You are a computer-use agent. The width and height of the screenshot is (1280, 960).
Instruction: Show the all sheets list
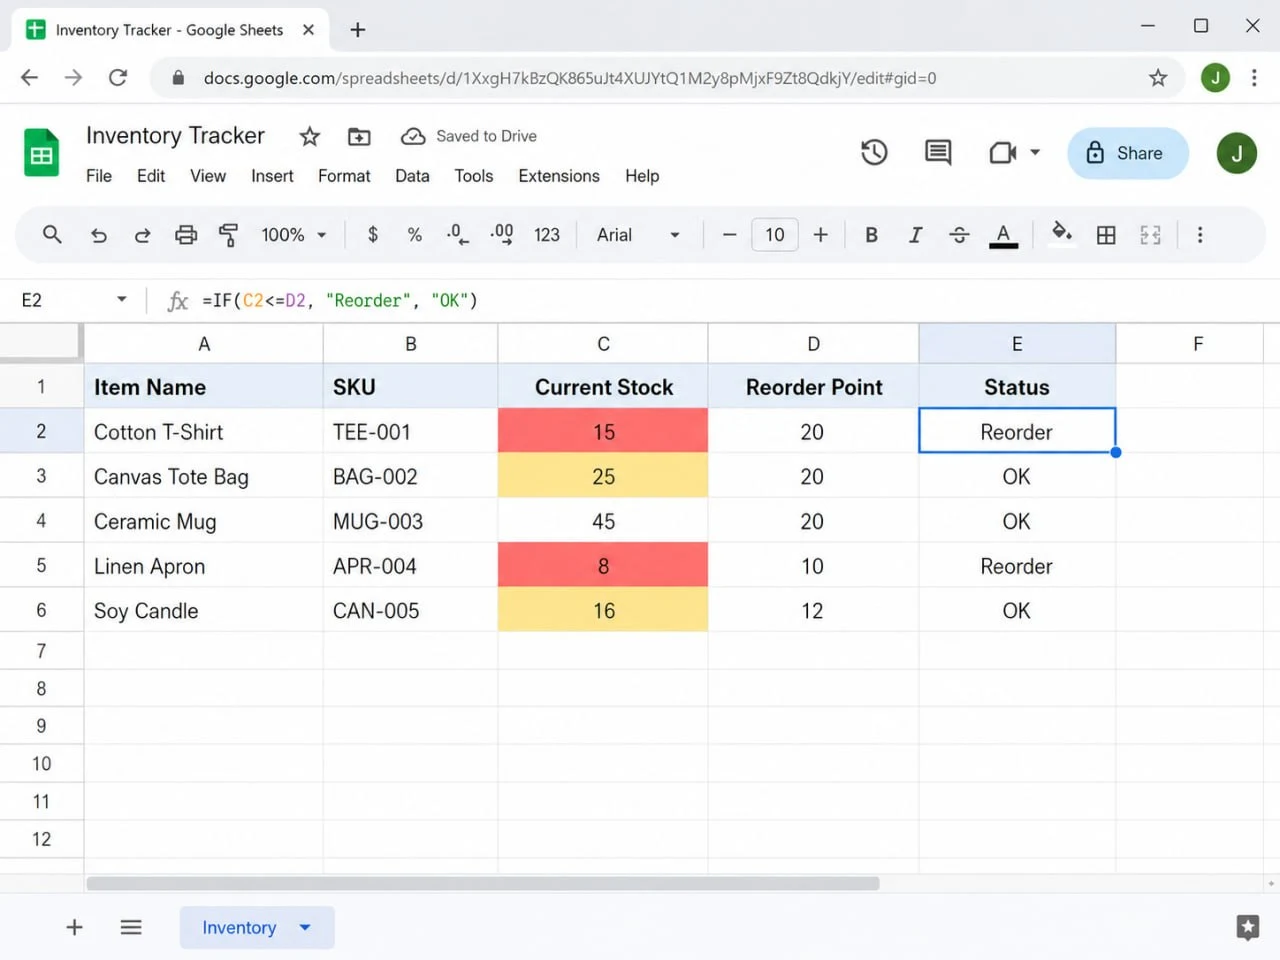point(131,927)
